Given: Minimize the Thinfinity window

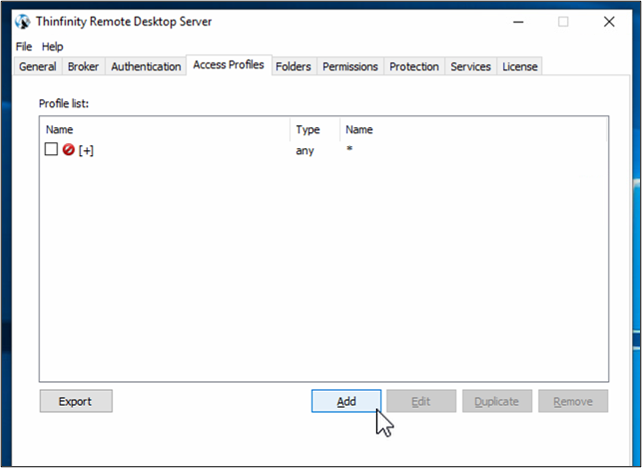Looking at the screenshot, I should click(x=517, y=21).
